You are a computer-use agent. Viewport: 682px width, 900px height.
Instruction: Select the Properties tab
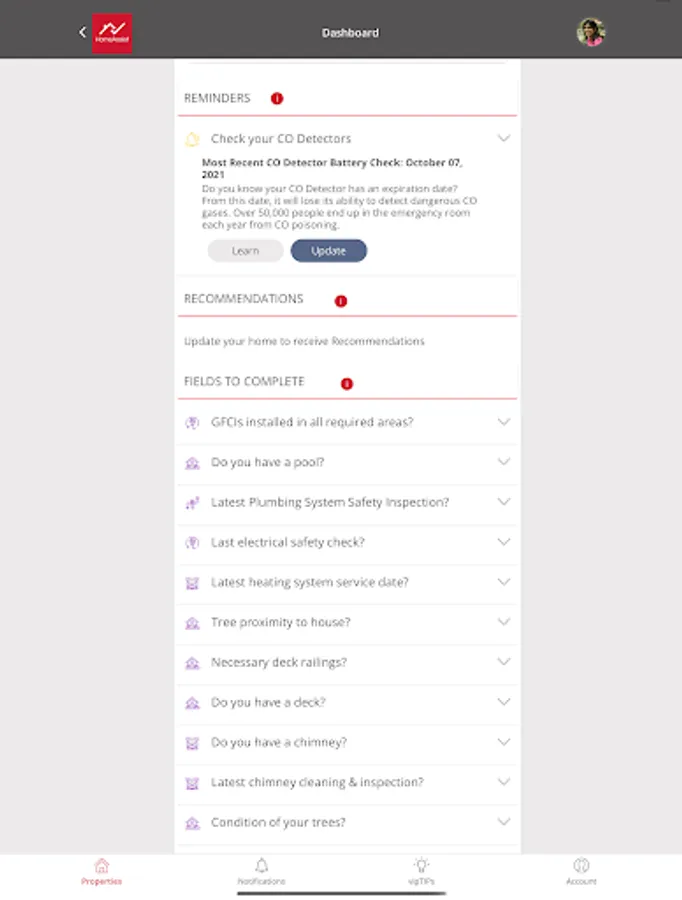coord(101,870)
